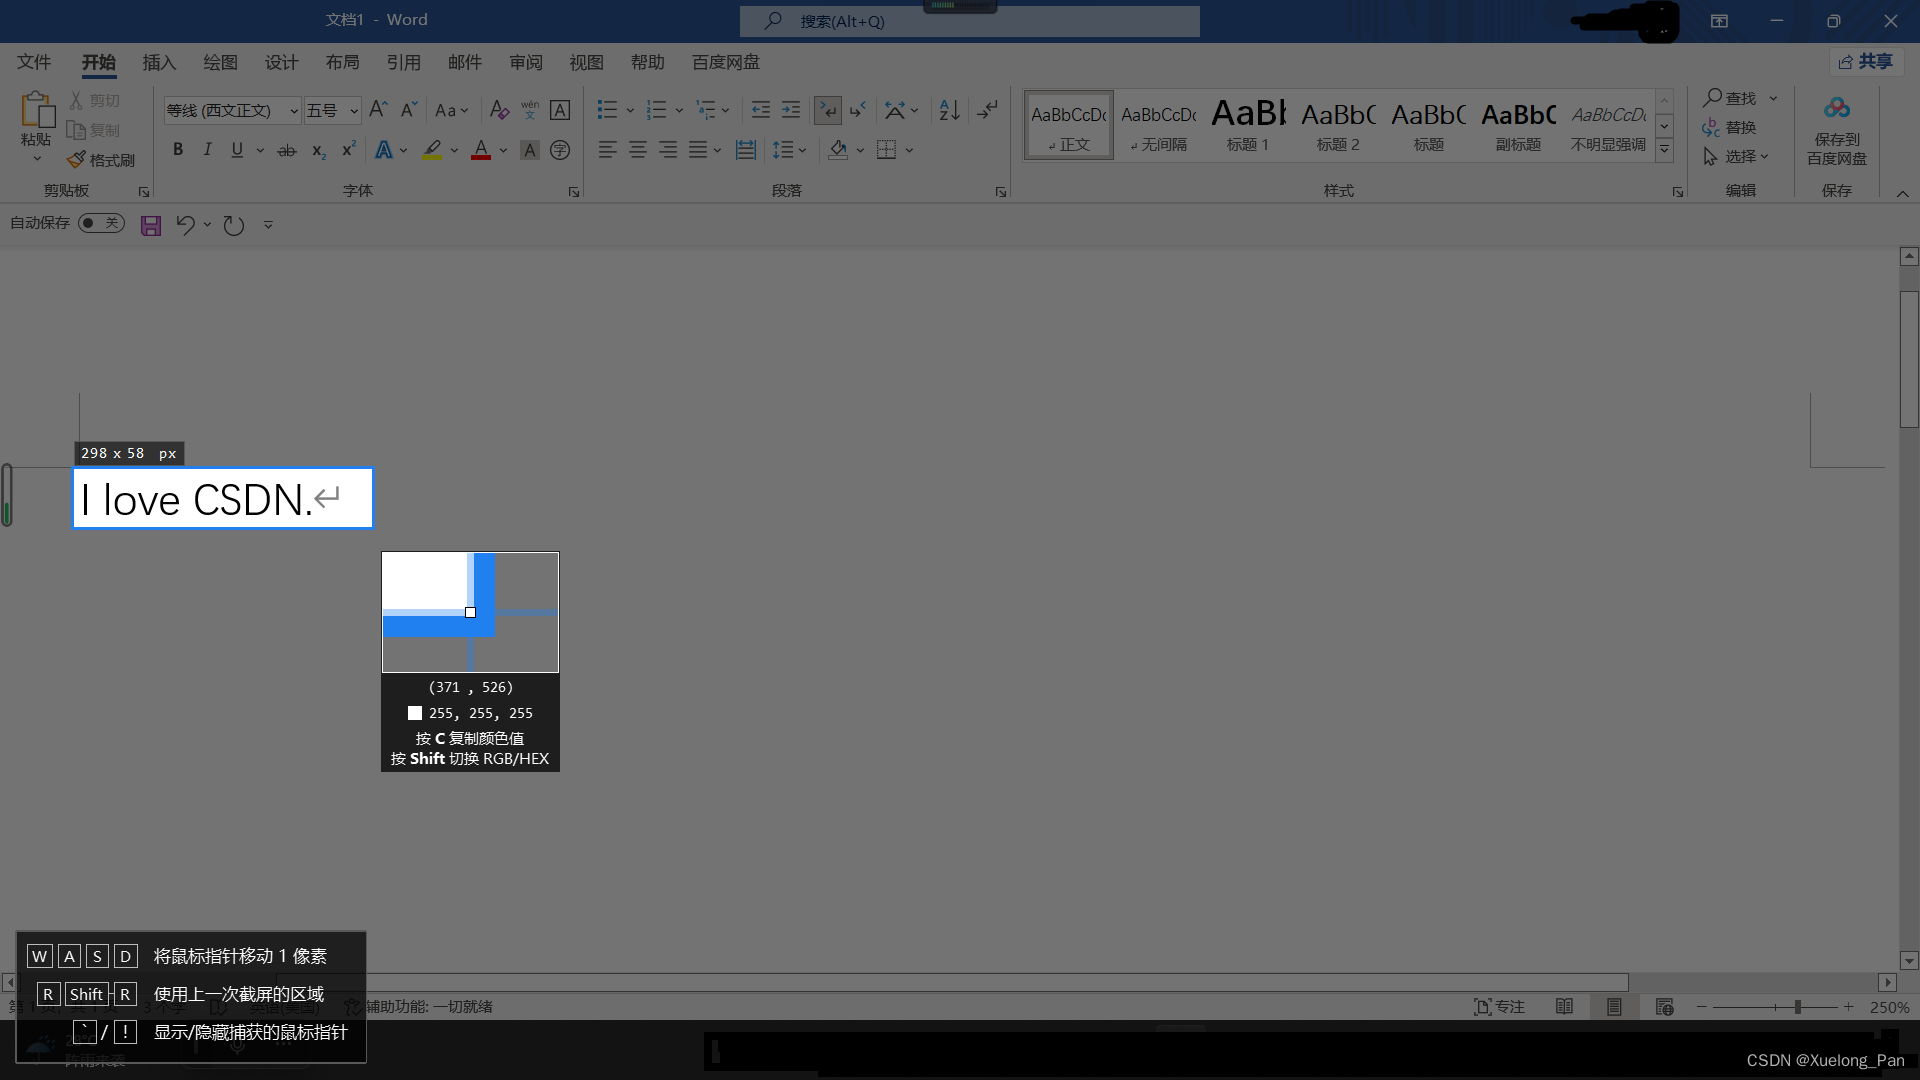This screenshot has height=1080, width=1920.
Task: Click the 共享 share button
Action: (1866, 62)
